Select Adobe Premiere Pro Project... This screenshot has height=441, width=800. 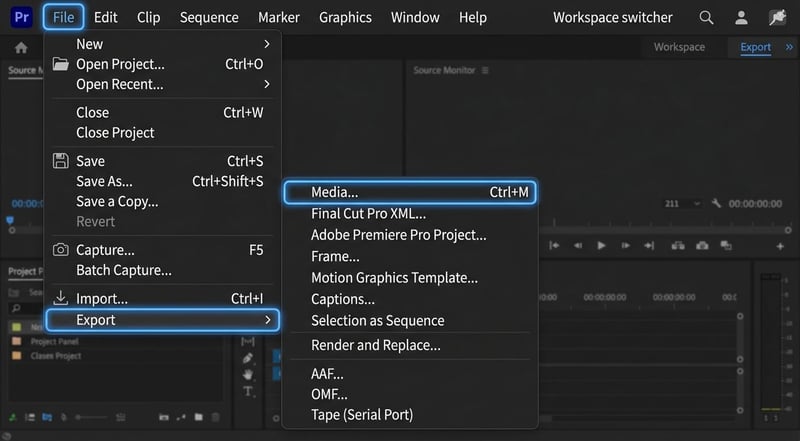click(410, 235)
